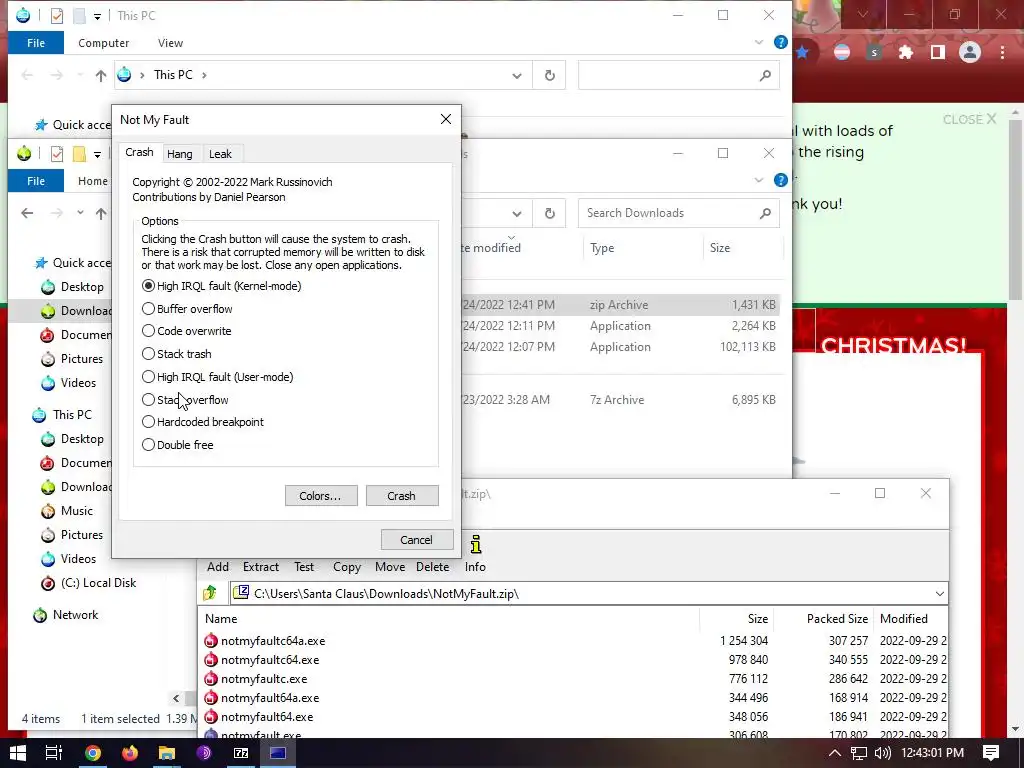Open File Explorer from the taskbar
The image size is (1024, 768).
pos(167,753)
